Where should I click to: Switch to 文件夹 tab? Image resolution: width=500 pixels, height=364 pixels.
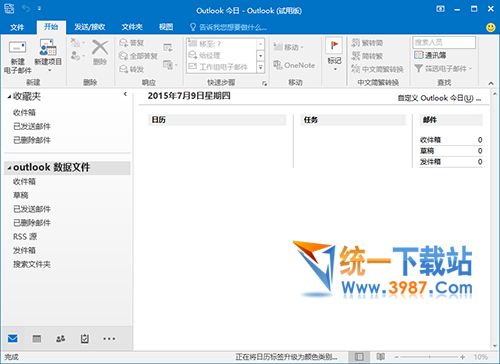(132, 27)
